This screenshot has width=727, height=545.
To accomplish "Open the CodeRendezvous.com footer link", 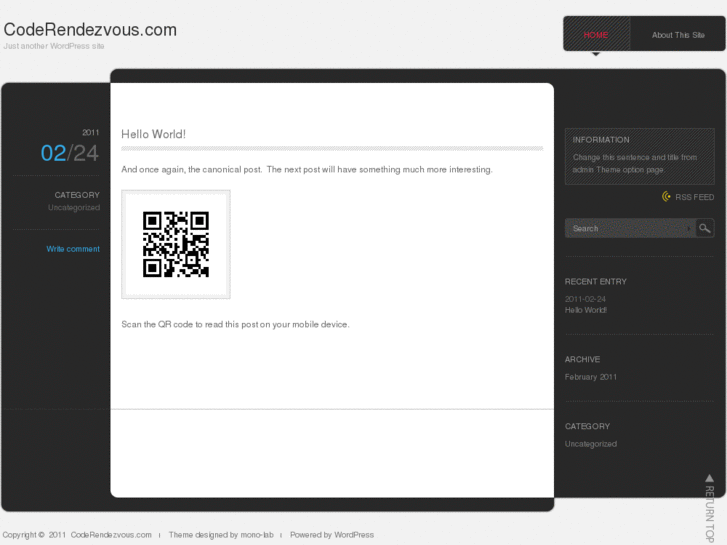I will pos(111,535).
